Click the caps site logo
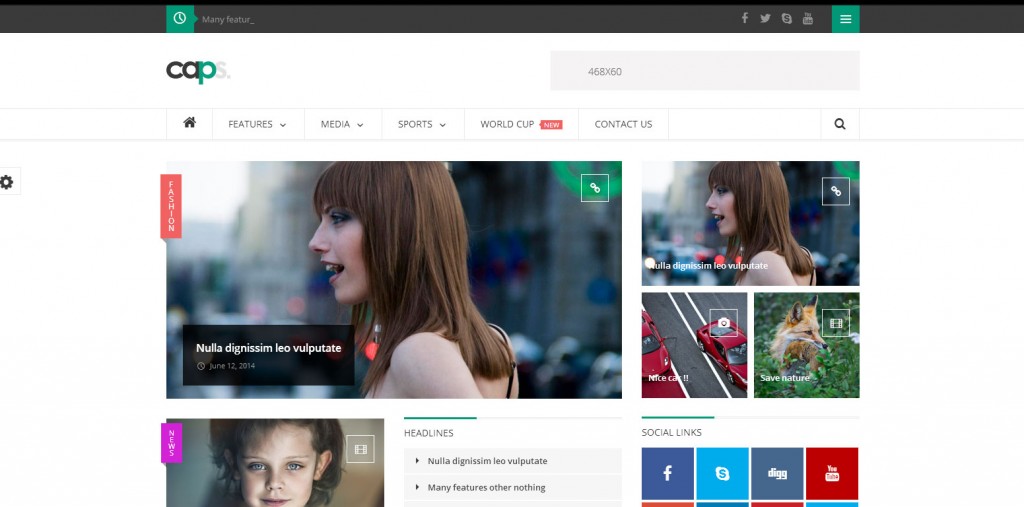The width and height of the screenshot is (1024, 507). click(198, 71)
